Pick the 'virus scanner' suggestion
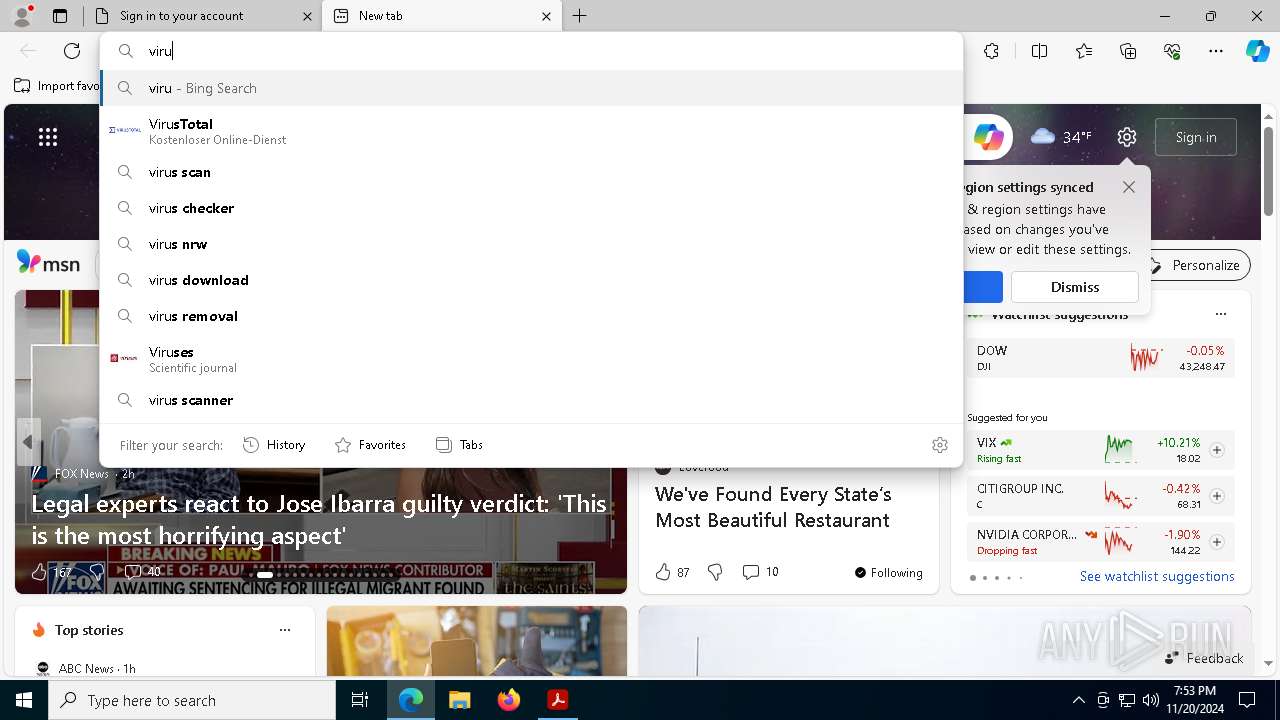Viewport: 1280px width, 720px height. click(531, 400)
